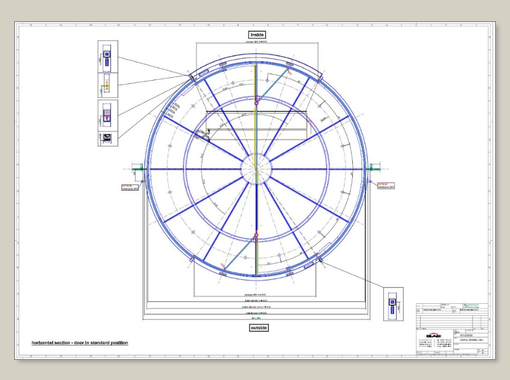This screenshot has width=510, height=380.
Task: Select the yellow profile detail view thumbnail
Action: (x=108, y=85)
